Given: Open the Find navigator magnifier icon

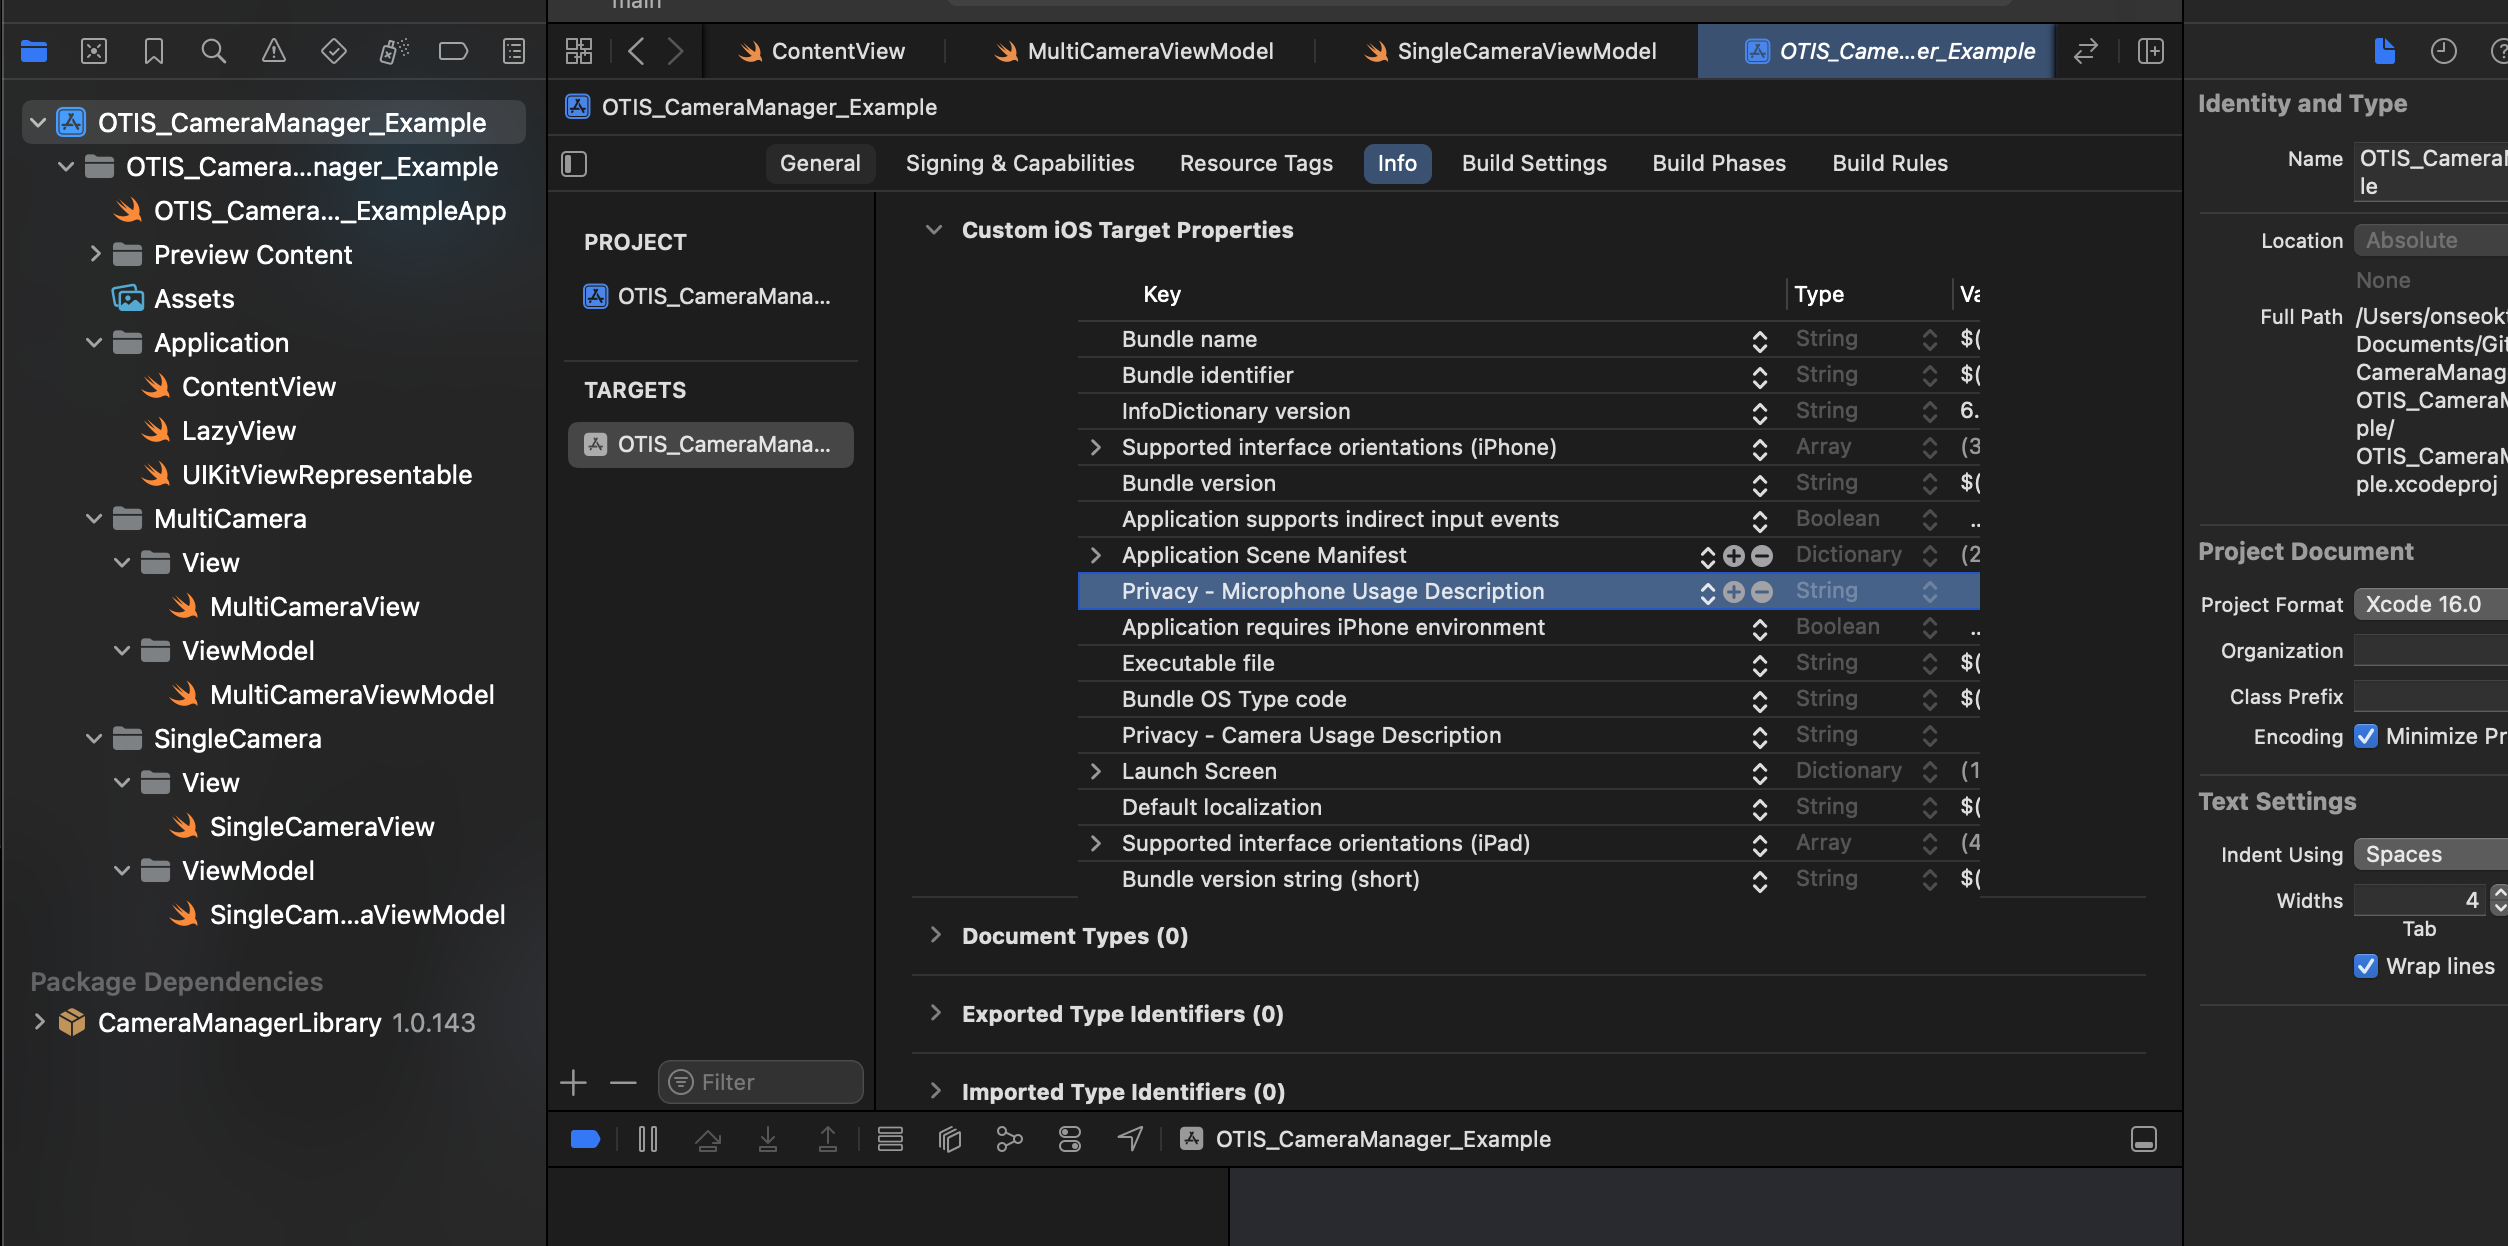Looking at the screenshot, I should pos(213,51).
